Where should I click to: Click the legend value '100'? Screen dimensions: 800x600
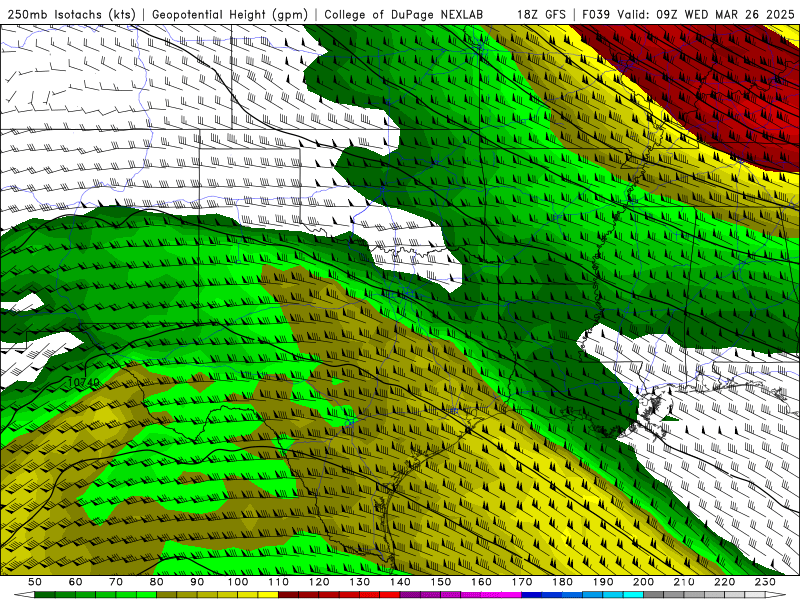coord(238,582)
